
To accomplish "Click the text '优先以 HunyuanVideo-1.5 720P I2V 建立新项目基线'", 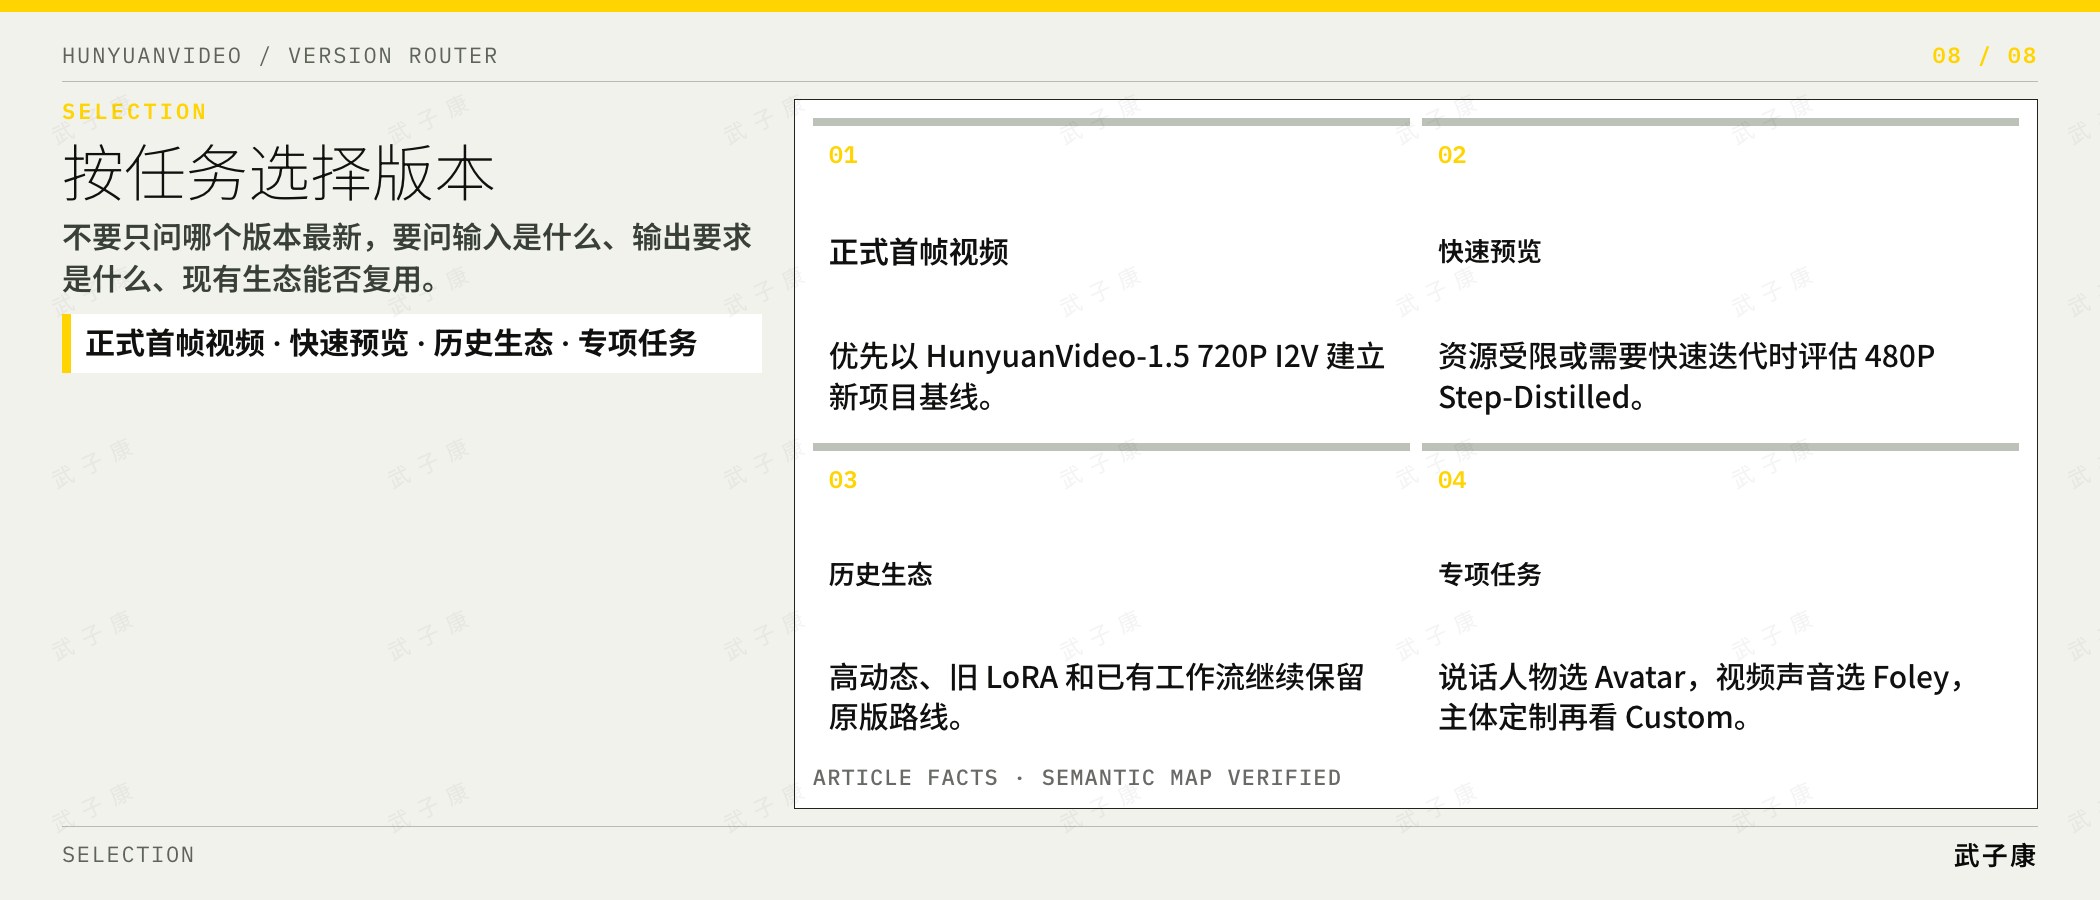I will tap(1106, 377).
